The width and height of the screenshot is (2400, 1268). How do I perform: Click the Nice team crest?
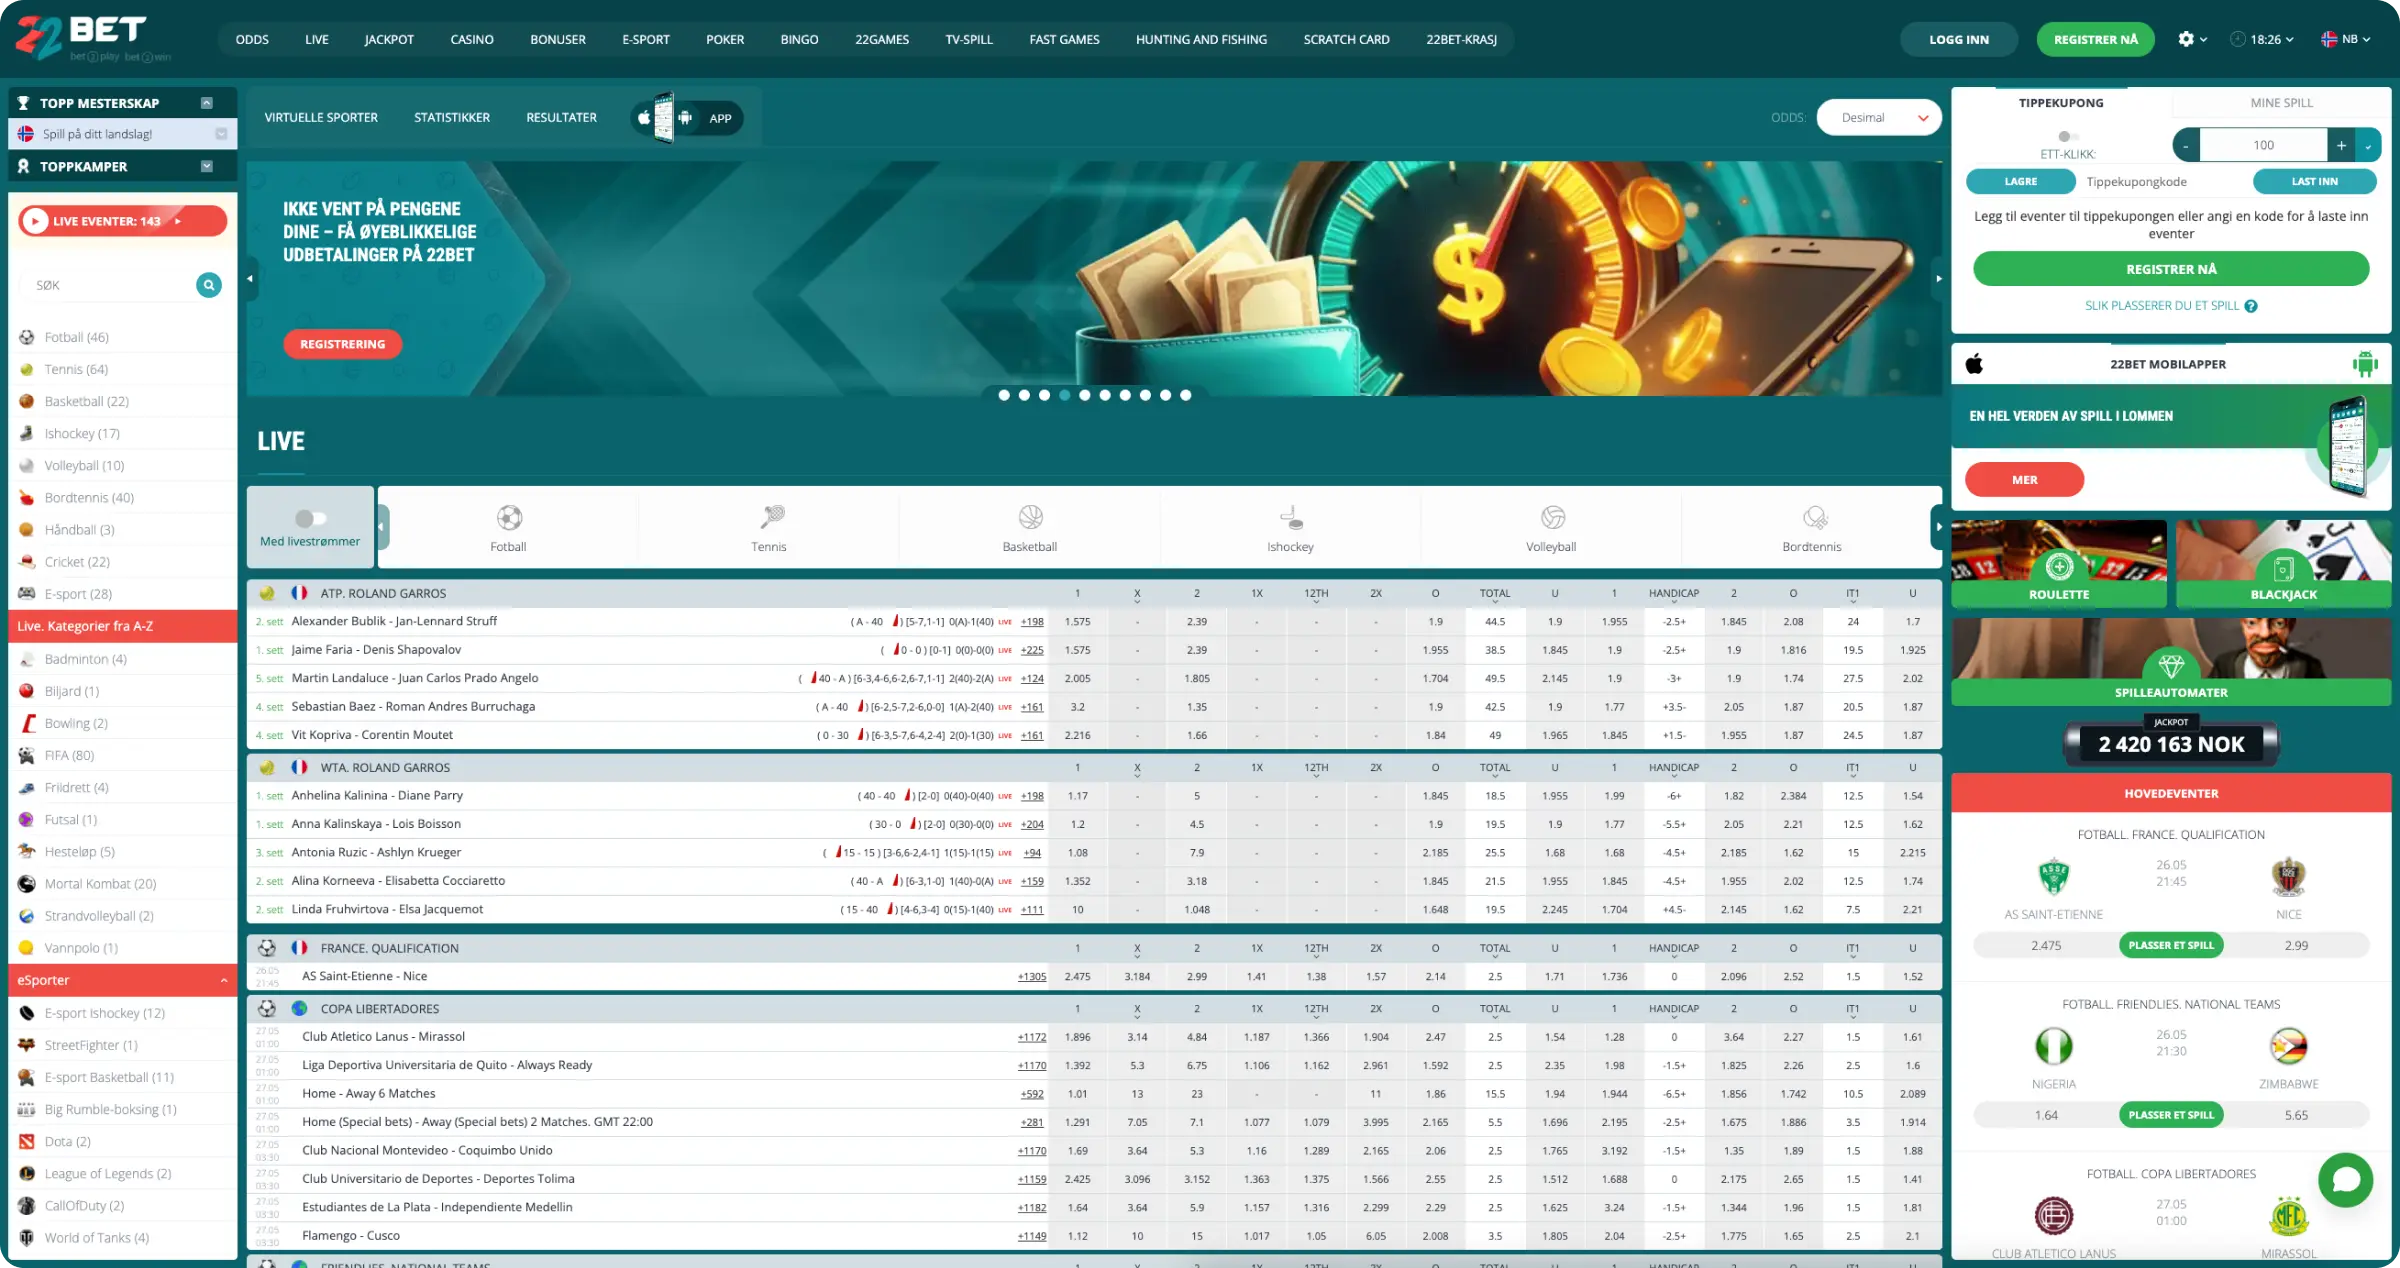tap(2288, 876)
